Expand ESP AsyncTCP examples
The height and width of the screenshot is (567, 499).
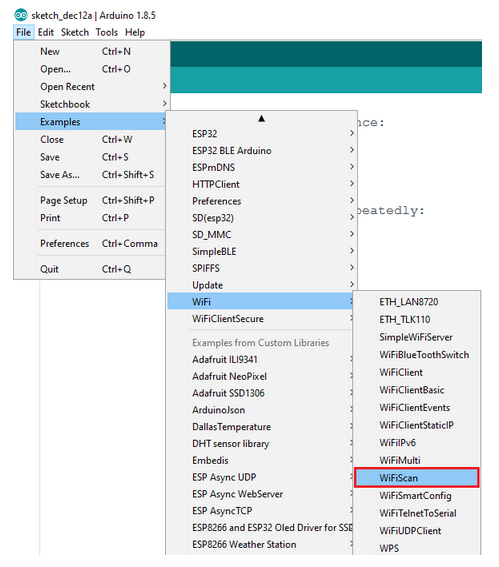(x=260, y=511)
